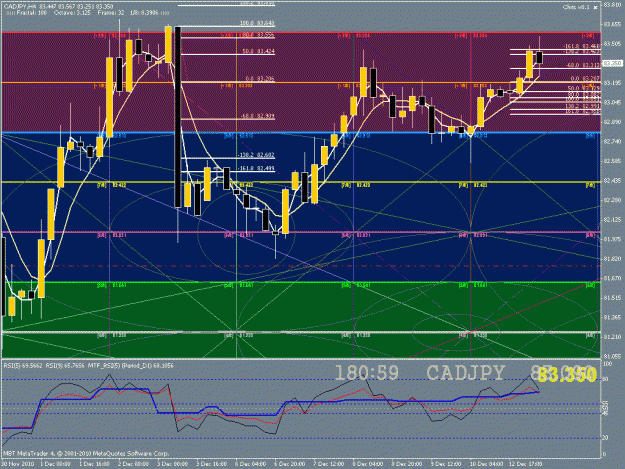Click the 82.435 price axis label
Viewport: 625px width, 469px height.
pyautogui.click(x=613, y=181)
